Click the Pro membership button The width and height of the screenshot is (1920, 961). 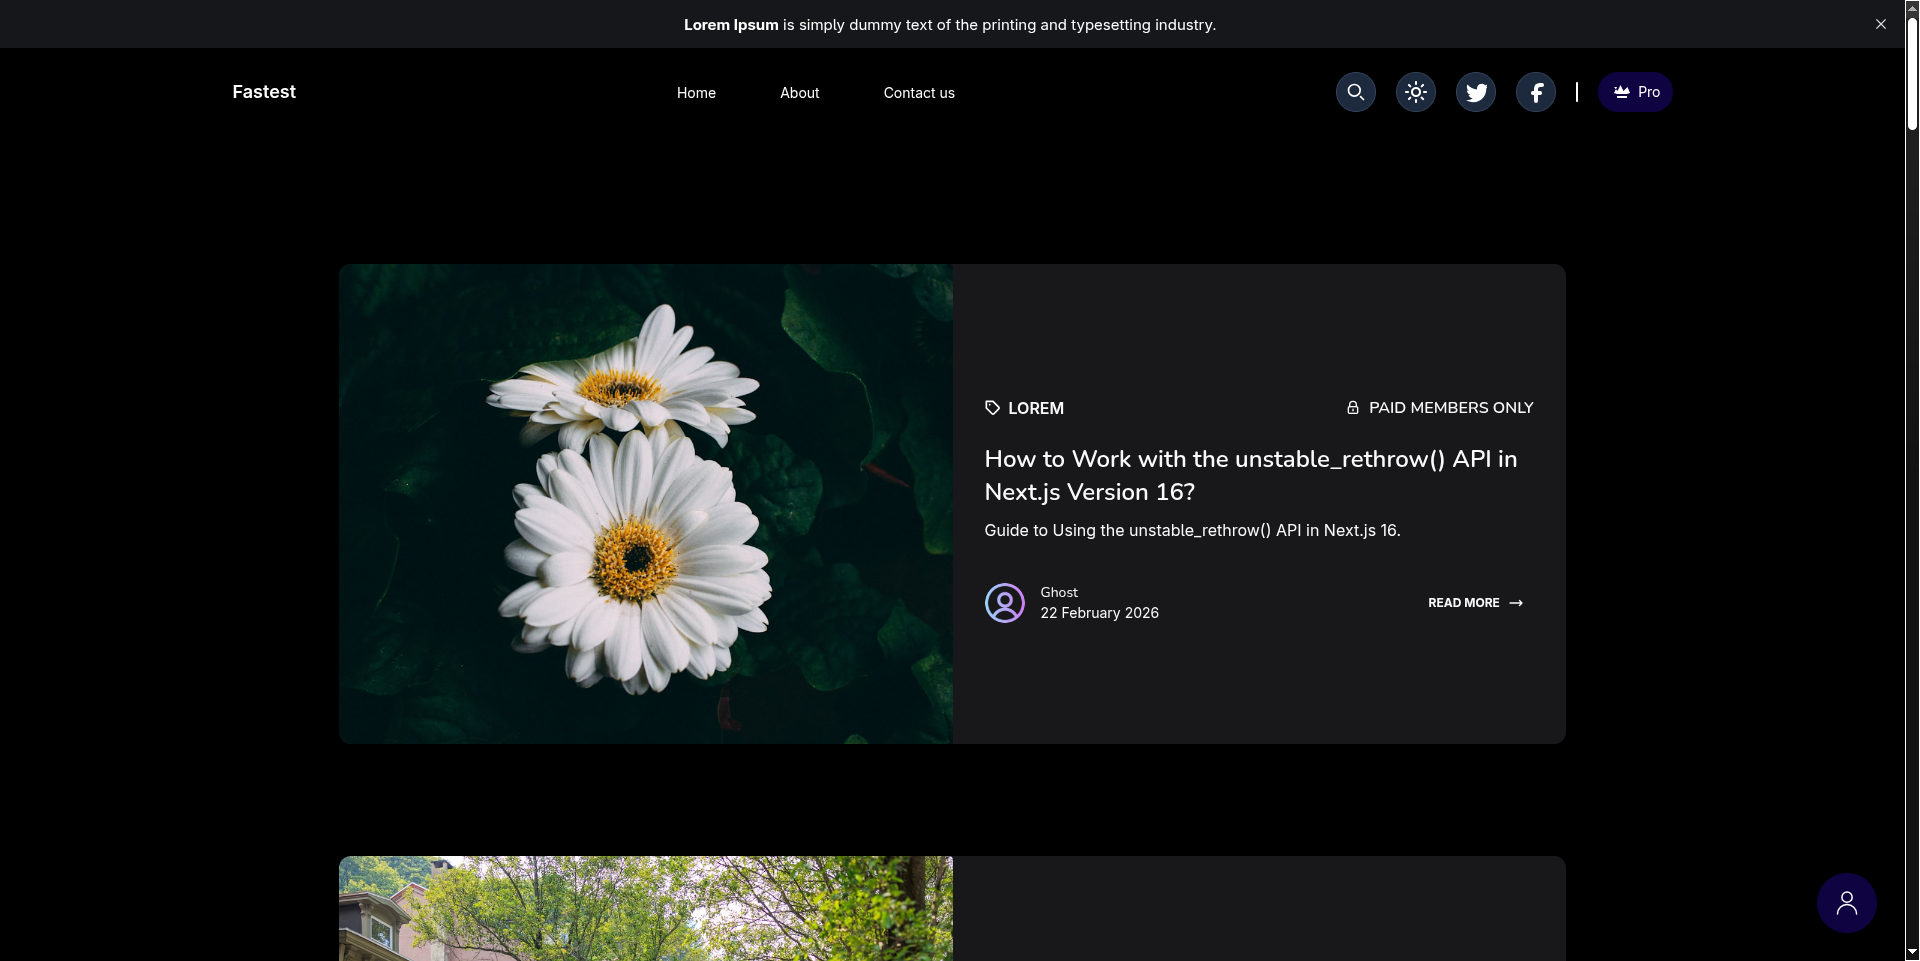pos(1635,92)
